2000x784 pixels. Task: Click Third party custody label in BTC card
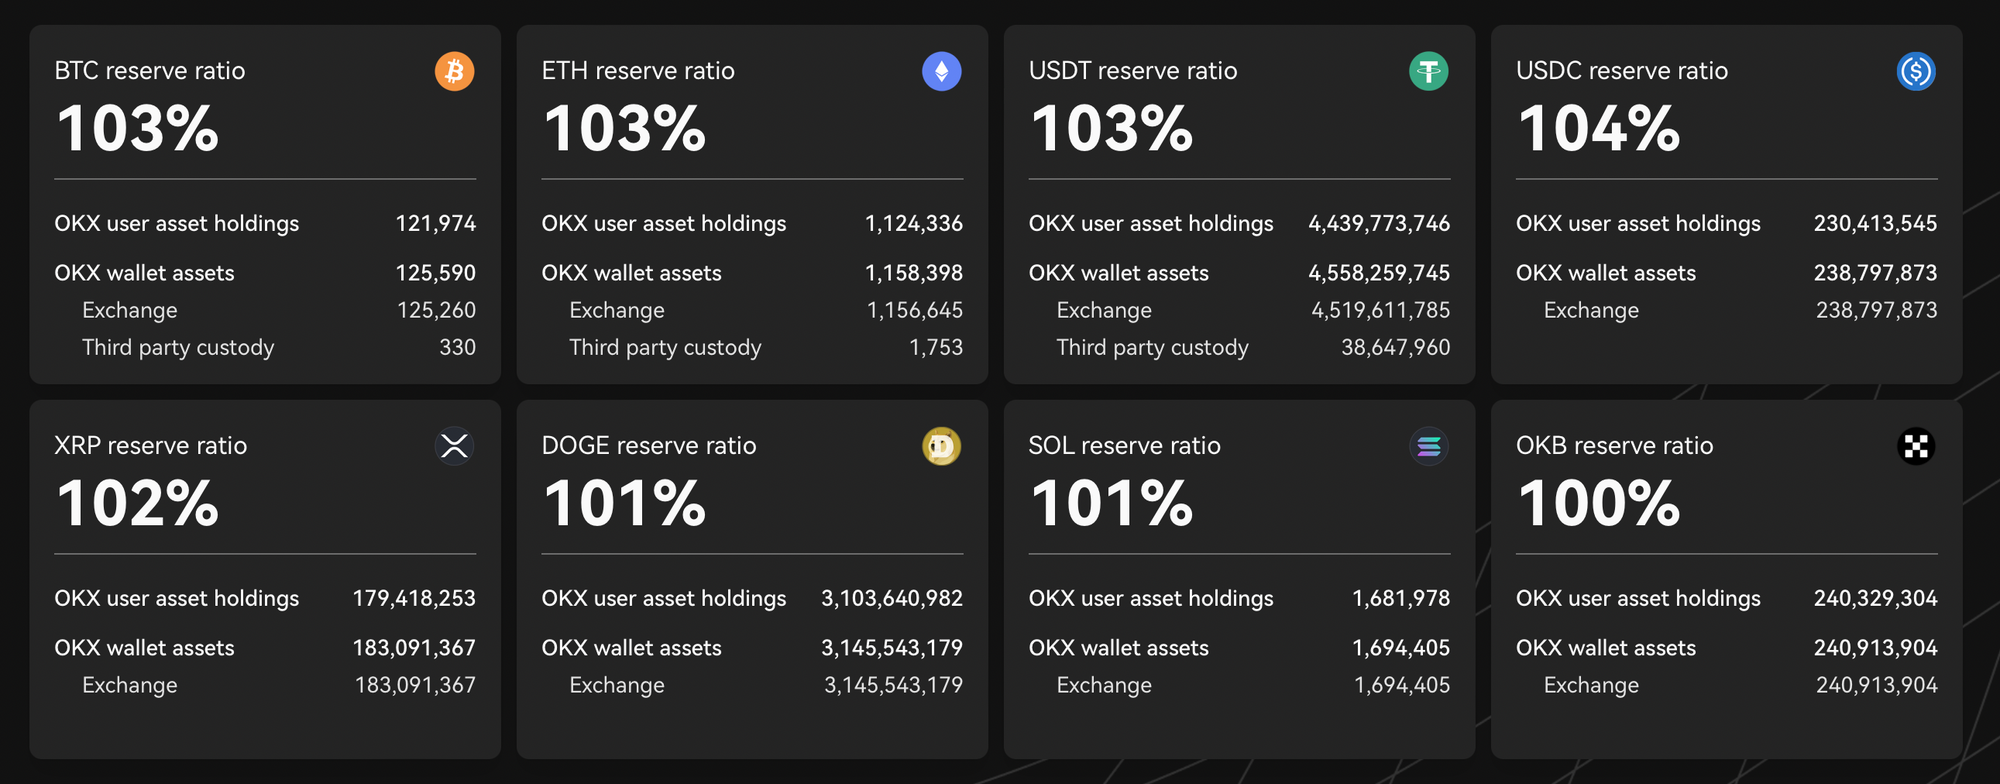tap(178, 348)
